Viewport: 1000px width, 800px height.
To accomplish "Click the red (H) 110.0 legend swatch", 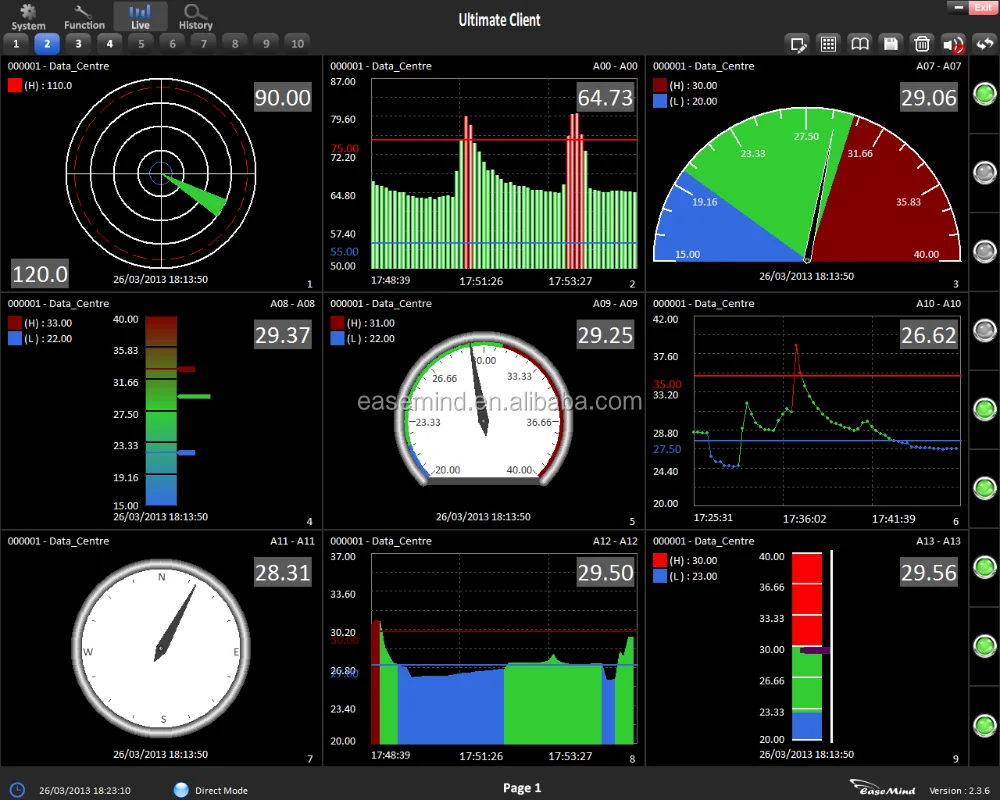I will (x=15, y=86).
